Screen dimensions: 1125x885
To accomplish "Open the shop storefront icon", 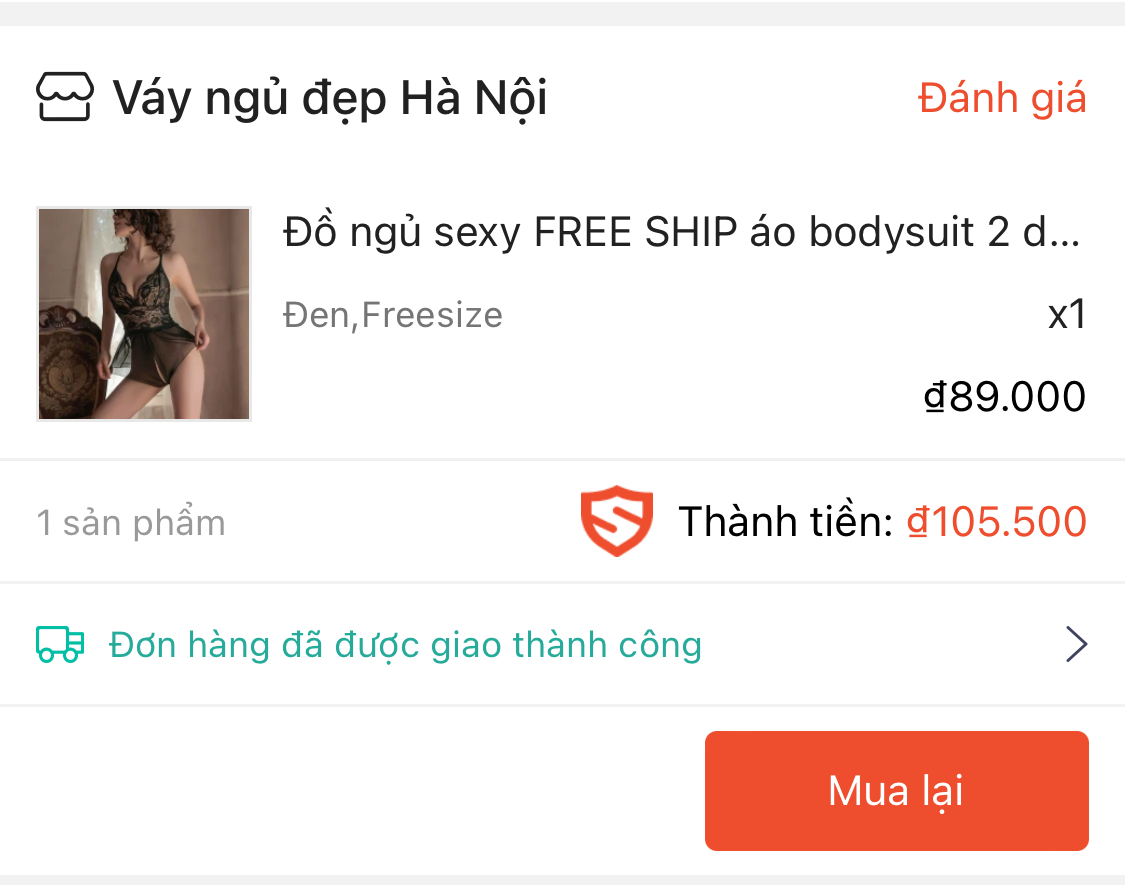I will 65,96.
